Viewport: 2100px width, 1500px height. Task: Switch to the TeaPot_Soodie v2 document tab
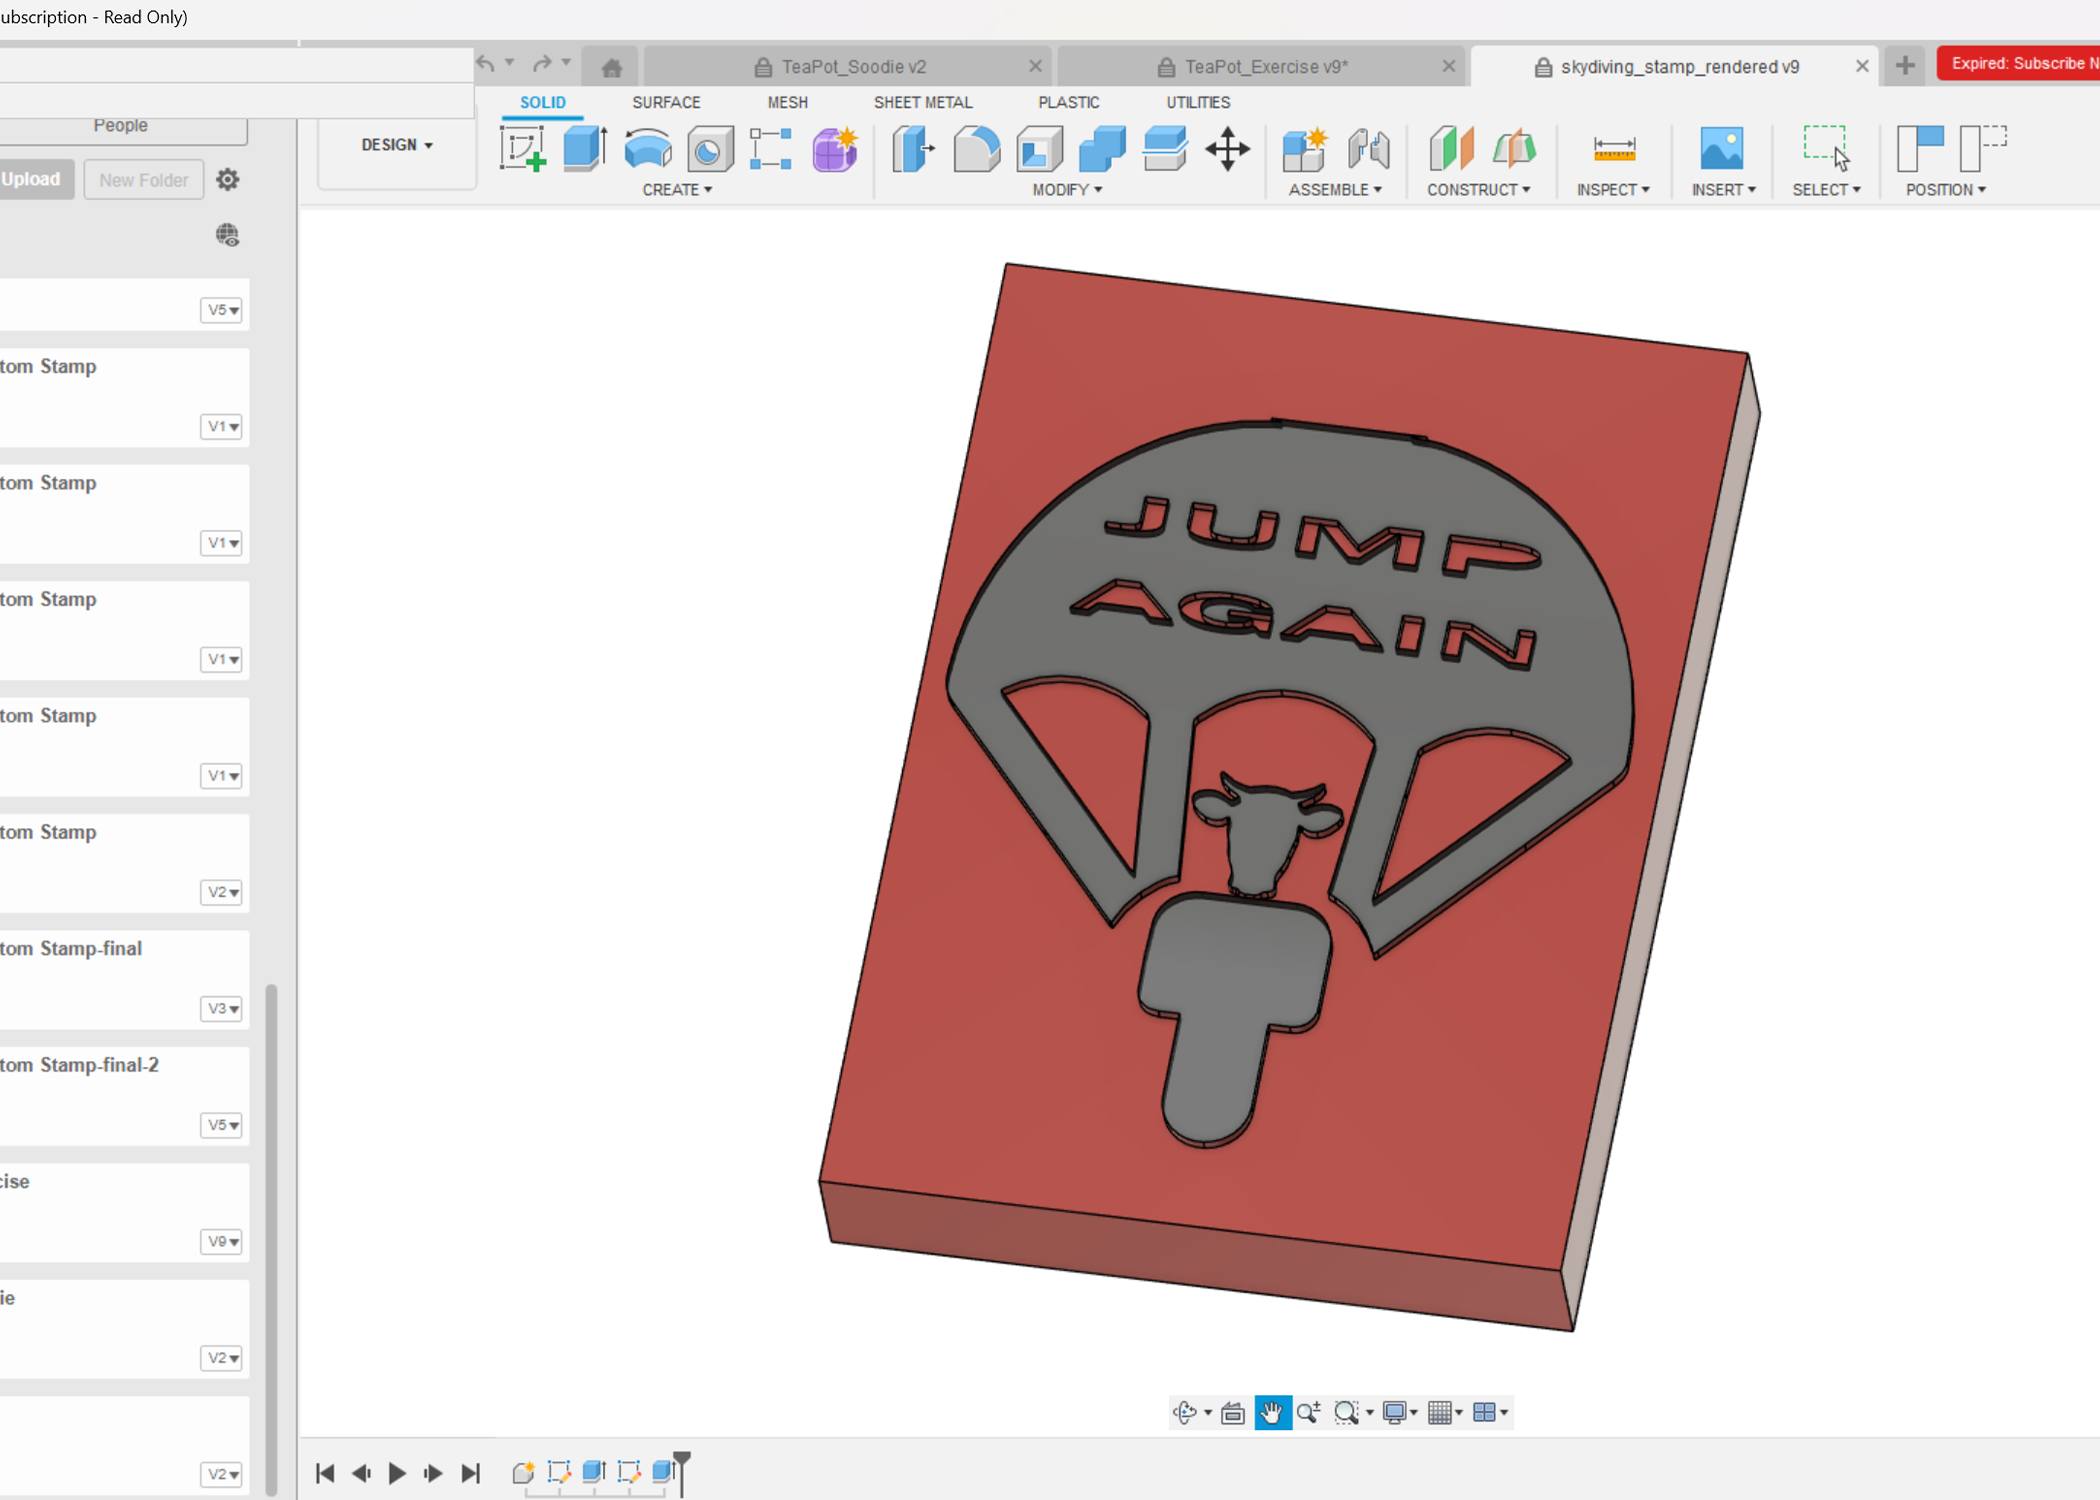click(853, 66)
